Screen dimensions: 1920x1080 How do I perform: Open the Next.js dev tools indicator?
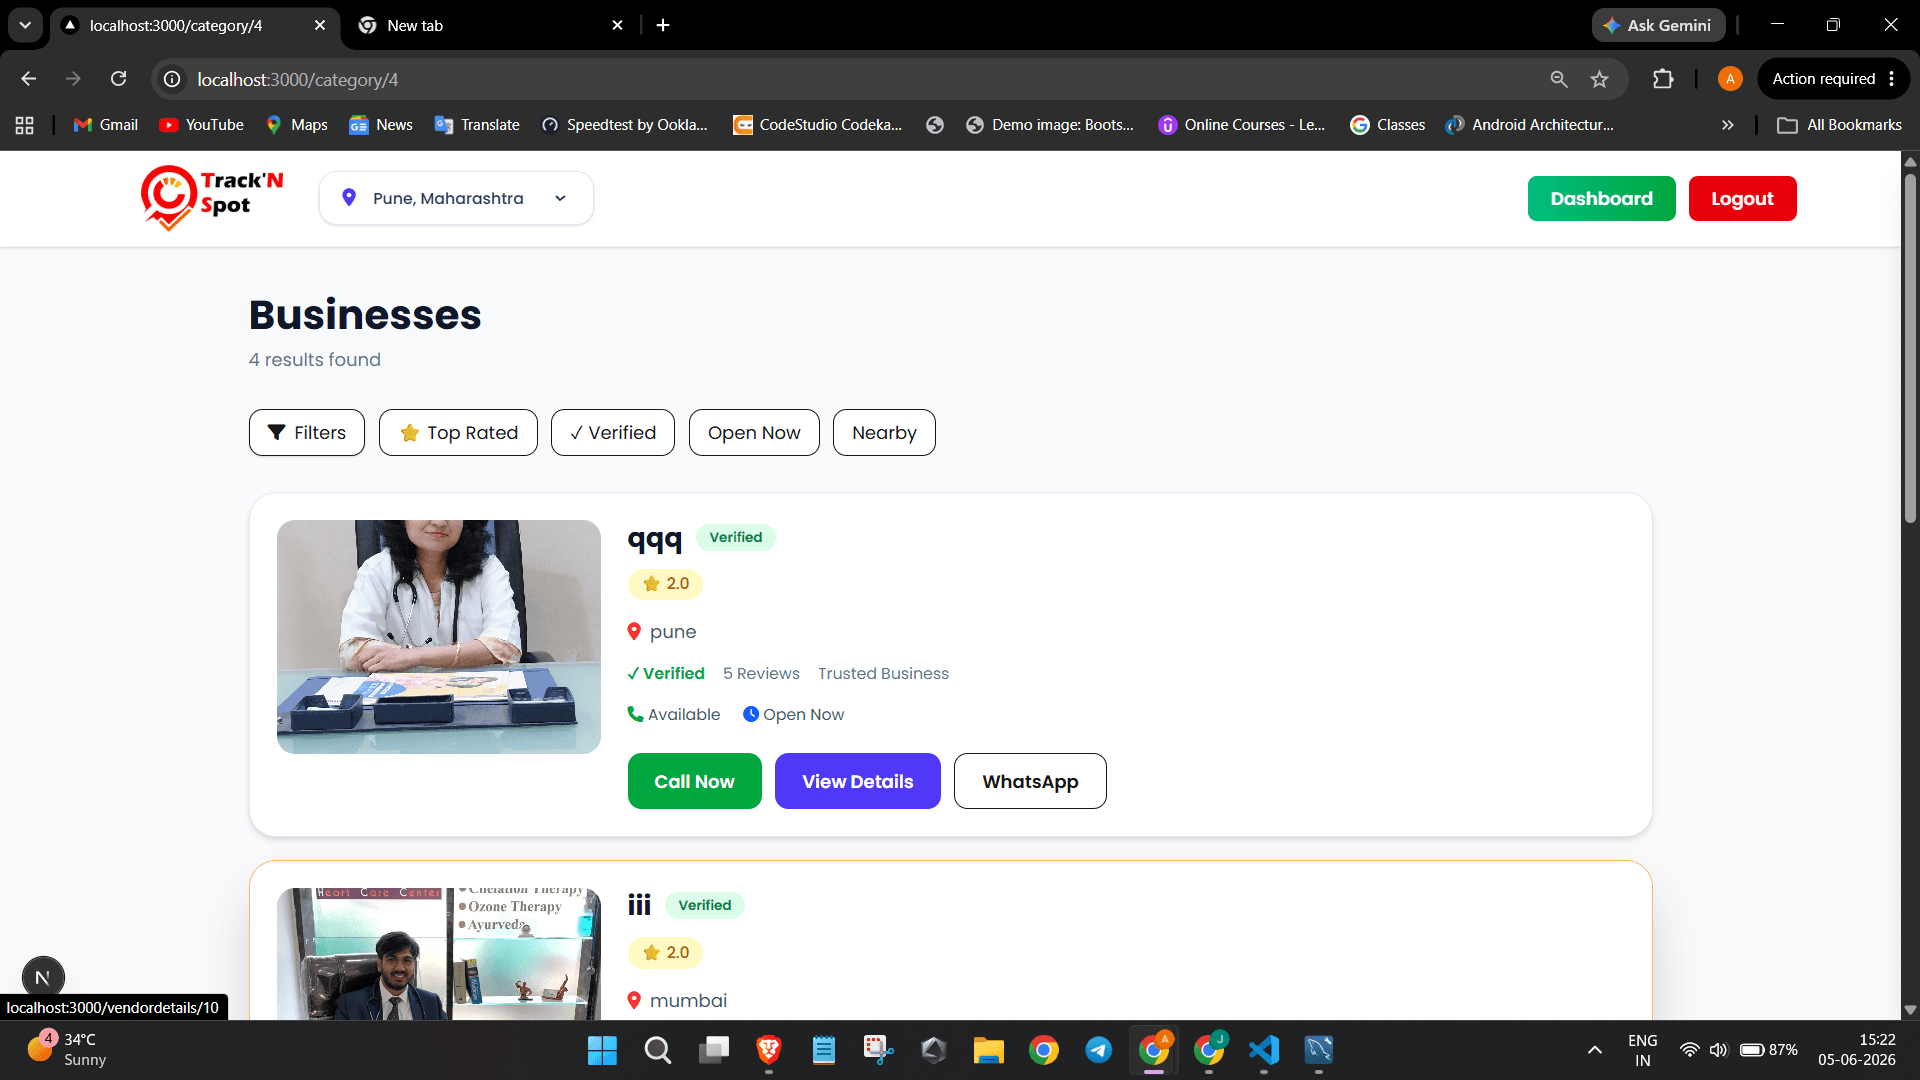(43, 977)
